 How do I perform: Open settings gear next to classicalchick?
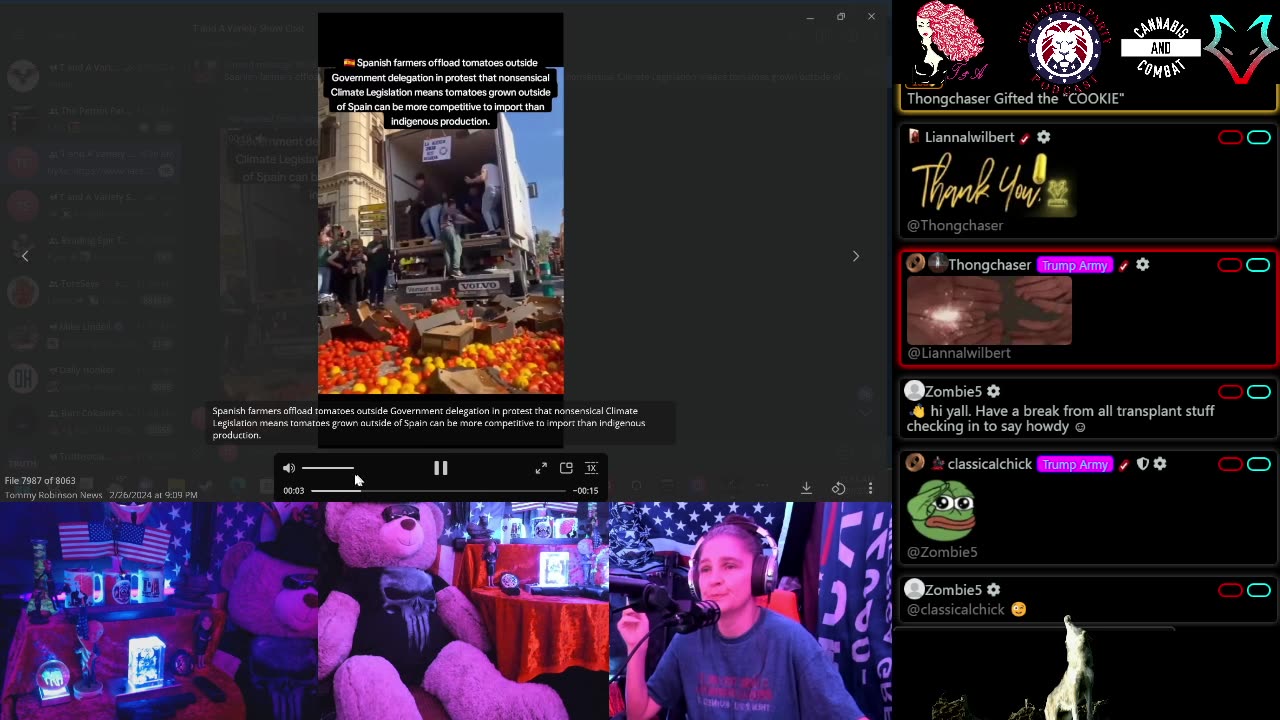coord(1160,464)
